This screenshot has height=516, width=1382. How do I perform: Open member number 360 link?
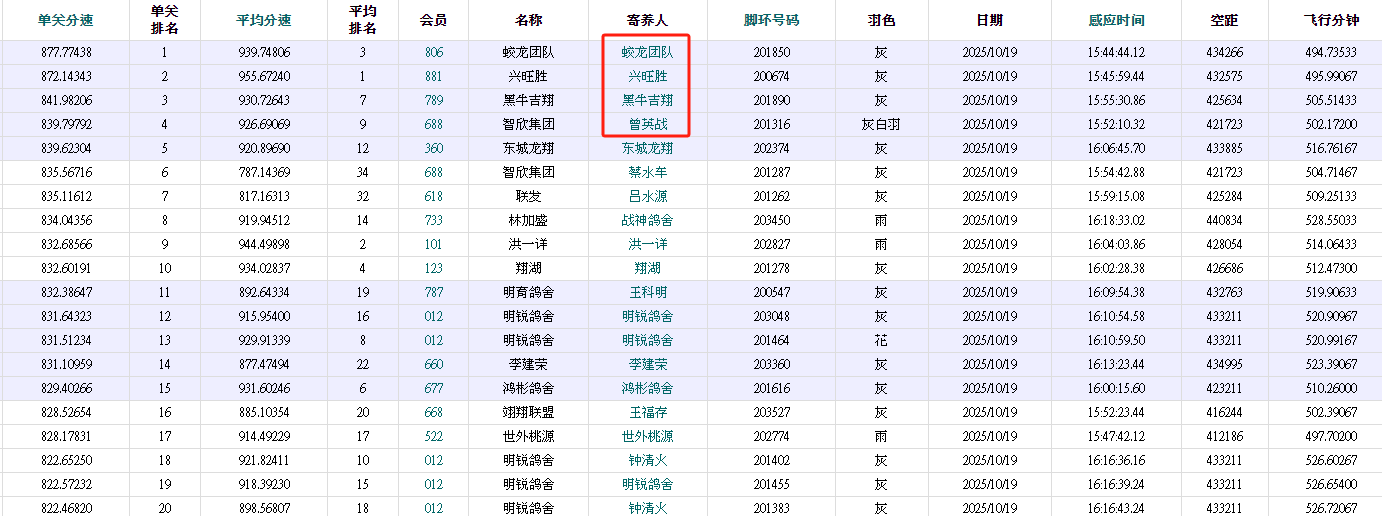pos(433,148)
